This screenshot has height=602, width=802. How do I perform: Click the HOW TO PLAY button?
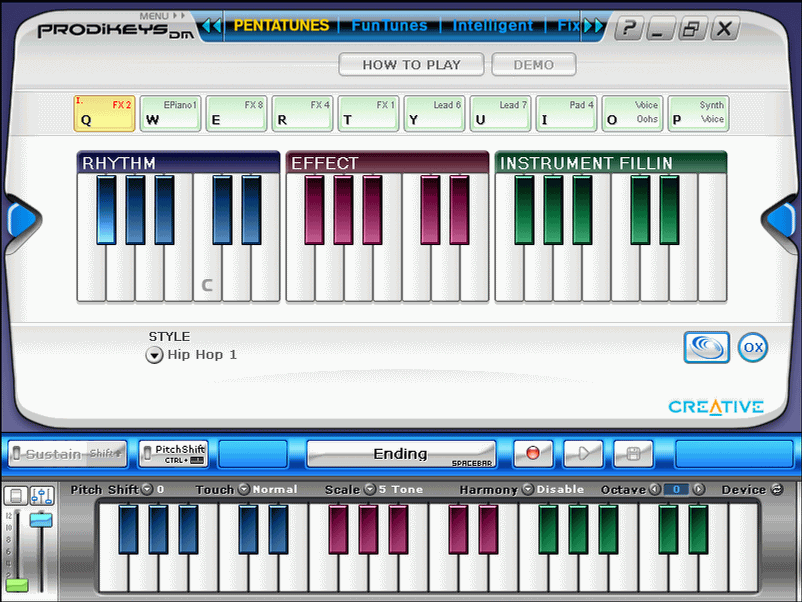point(411,64)
